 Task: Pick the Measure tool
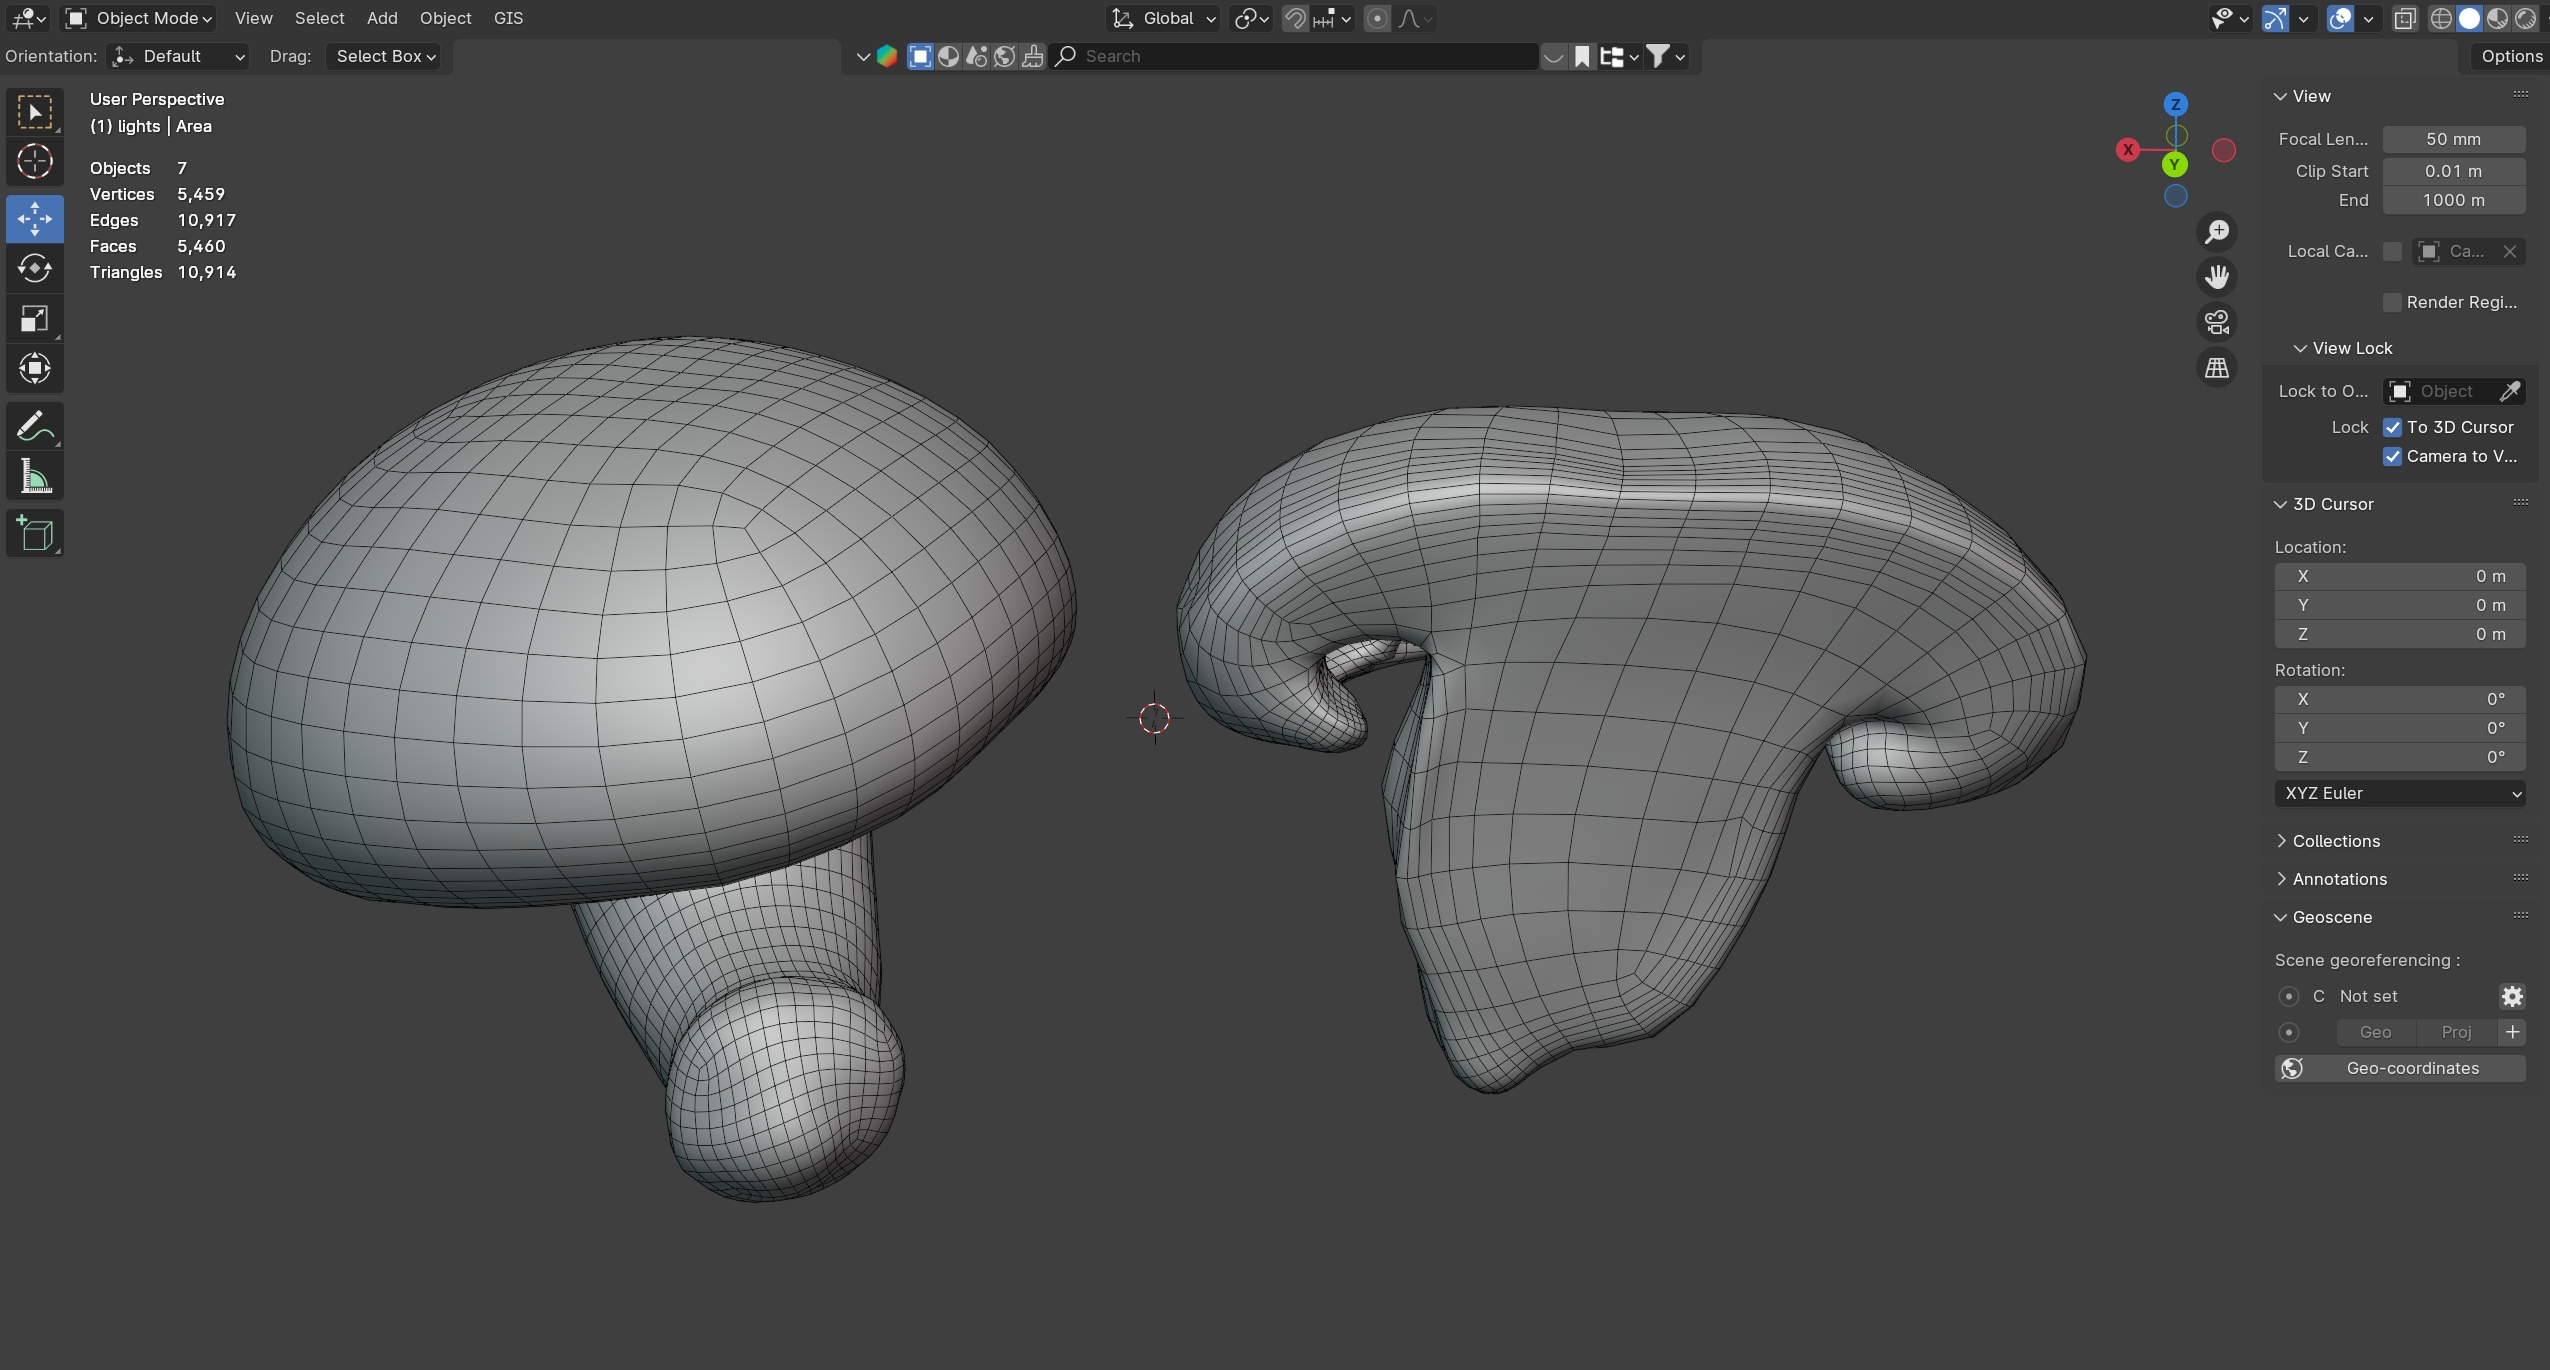tap(35, 477)
